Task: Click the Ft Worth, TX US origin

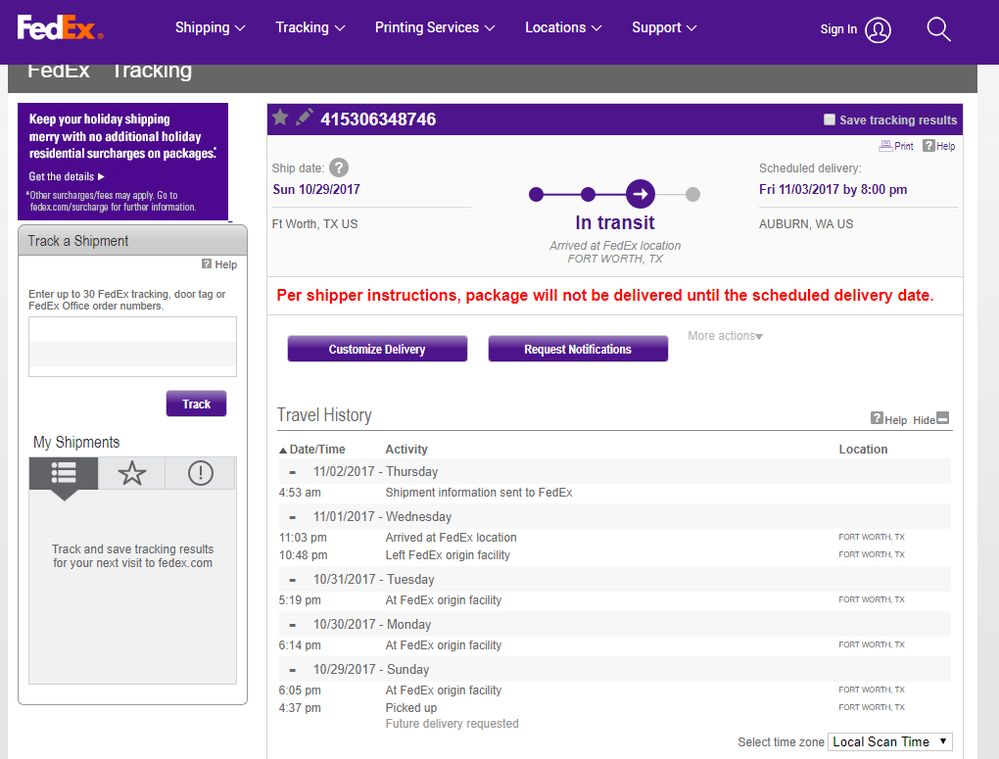Action: click(315, 224)
